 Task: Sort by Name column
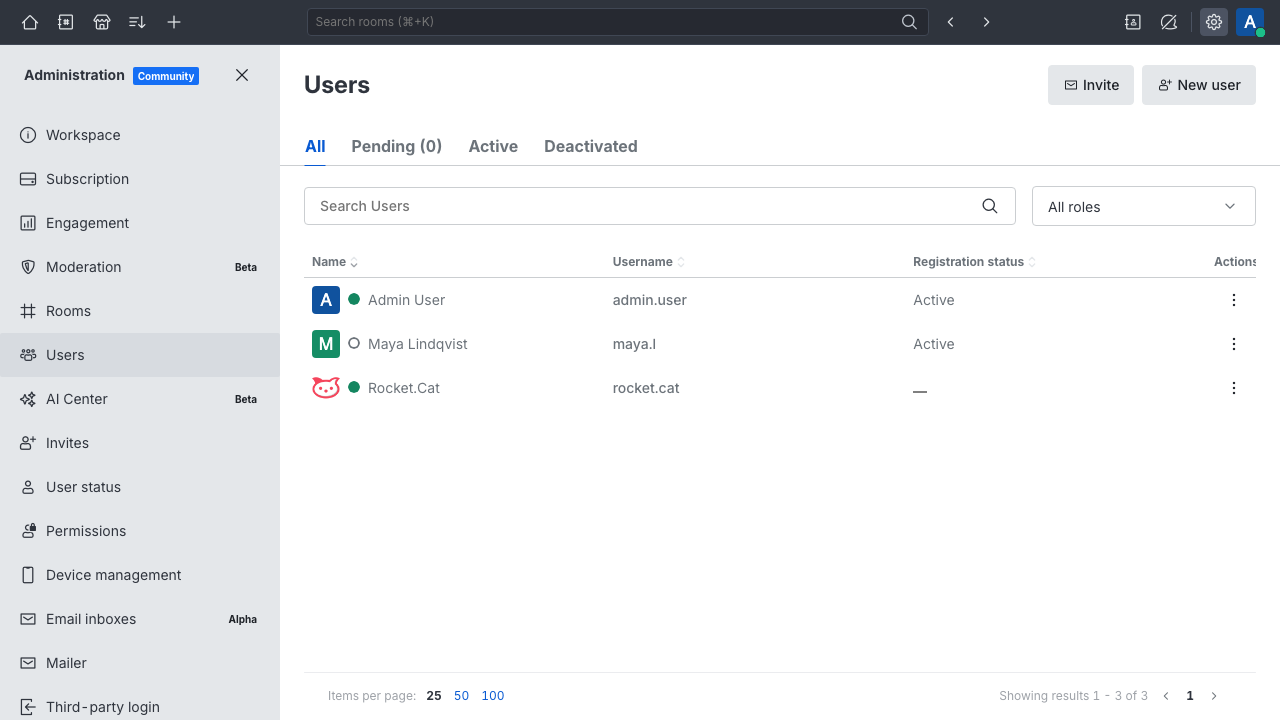click(335, 262)
